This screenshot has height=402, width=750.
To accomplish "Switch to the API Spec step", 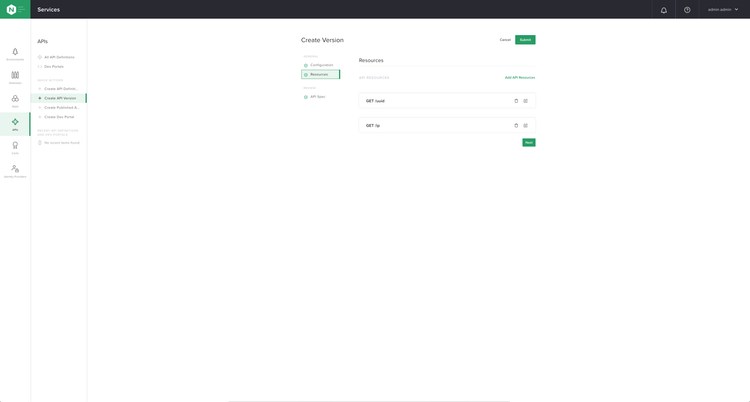I will tap(317, 97).
